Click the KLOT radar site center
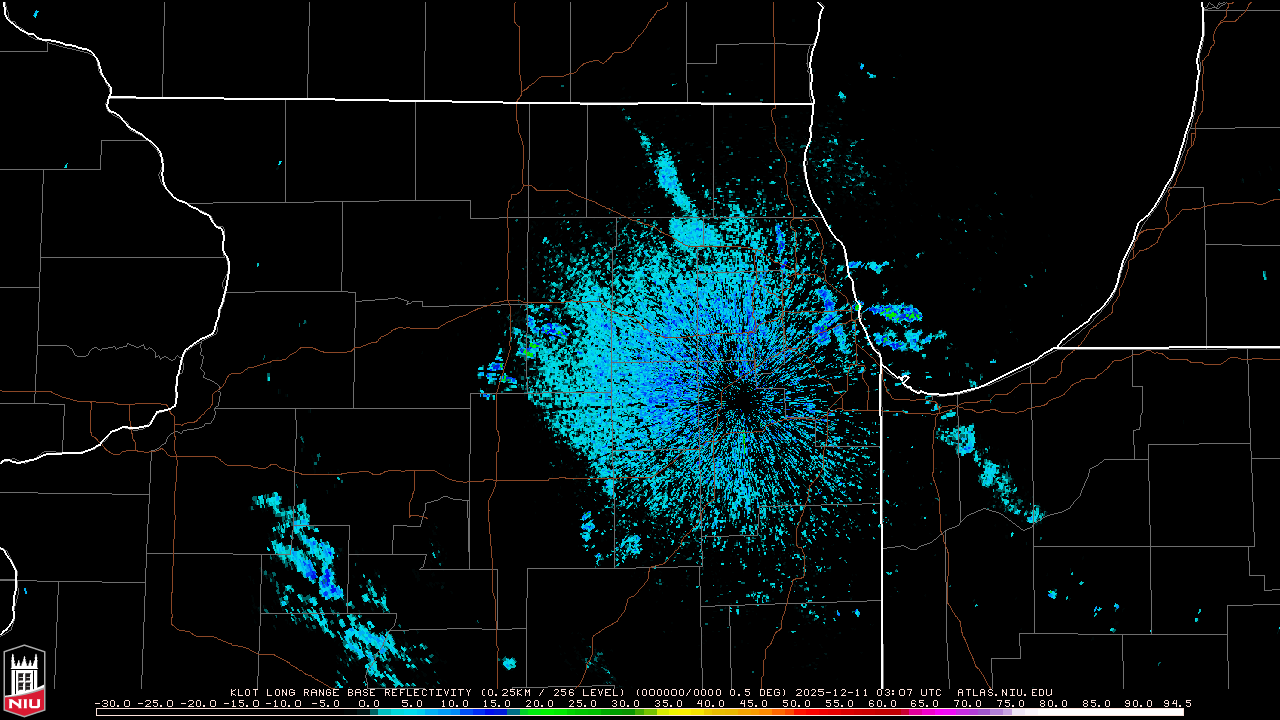The height and width of the screenshot is (720, 1280). point(741,397)
